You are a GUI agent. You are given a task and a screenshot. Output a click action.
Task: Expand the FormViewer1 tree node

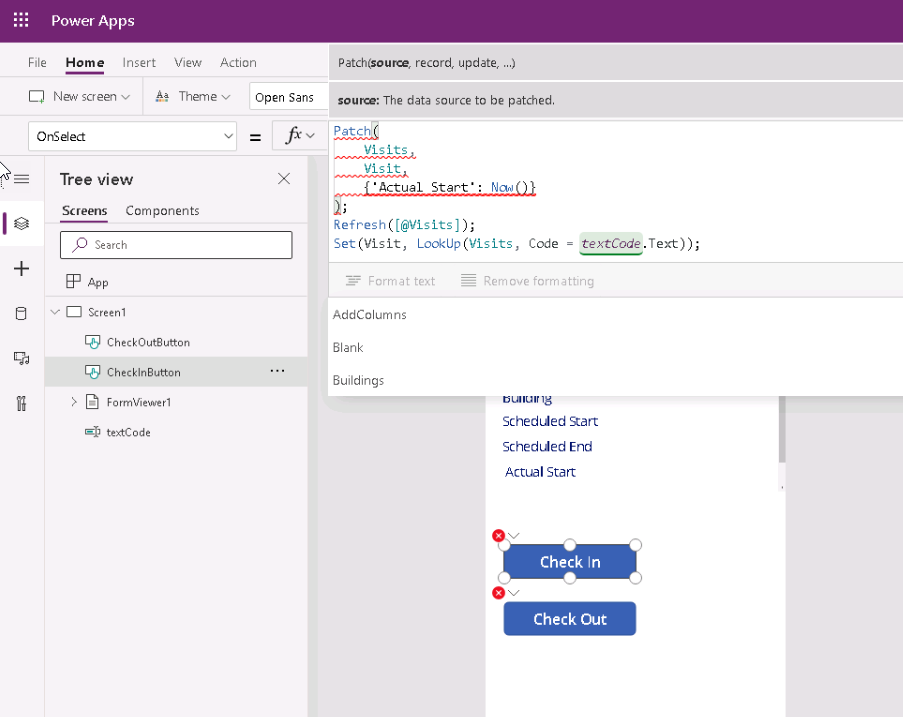tap(74, 402)
